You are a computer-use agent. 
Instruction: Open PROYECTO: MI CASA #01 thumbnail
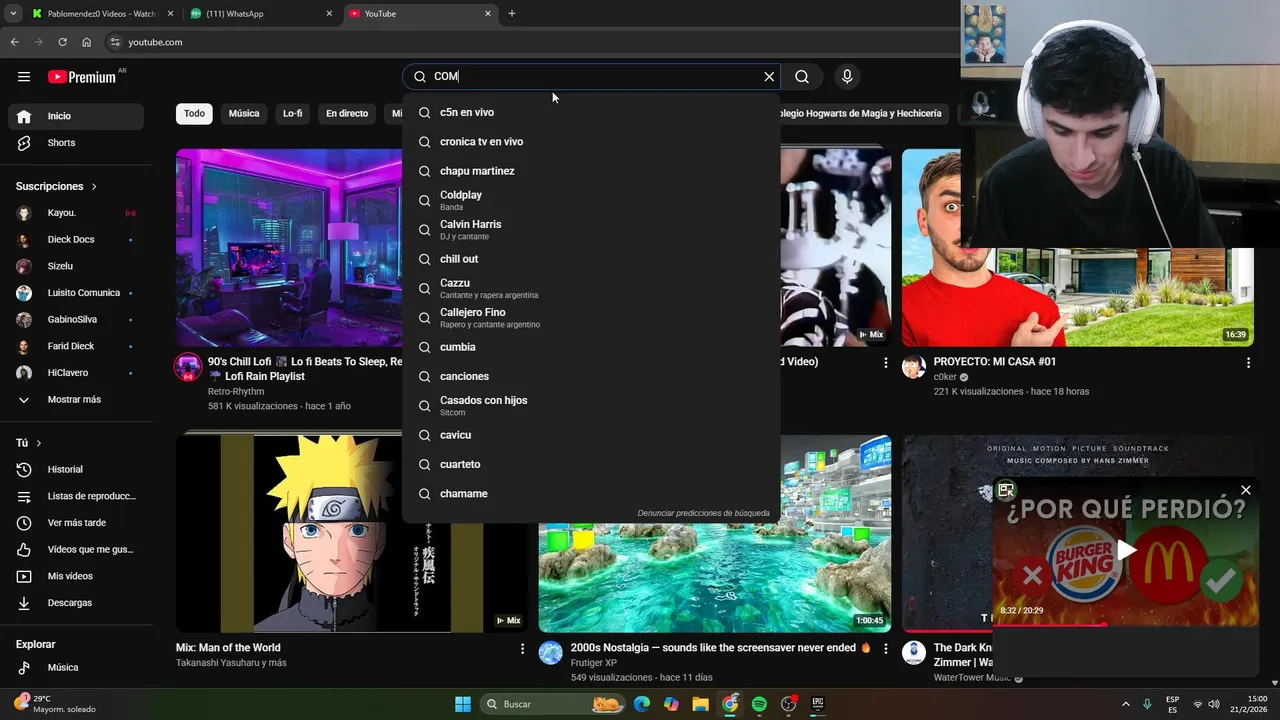1078,248
